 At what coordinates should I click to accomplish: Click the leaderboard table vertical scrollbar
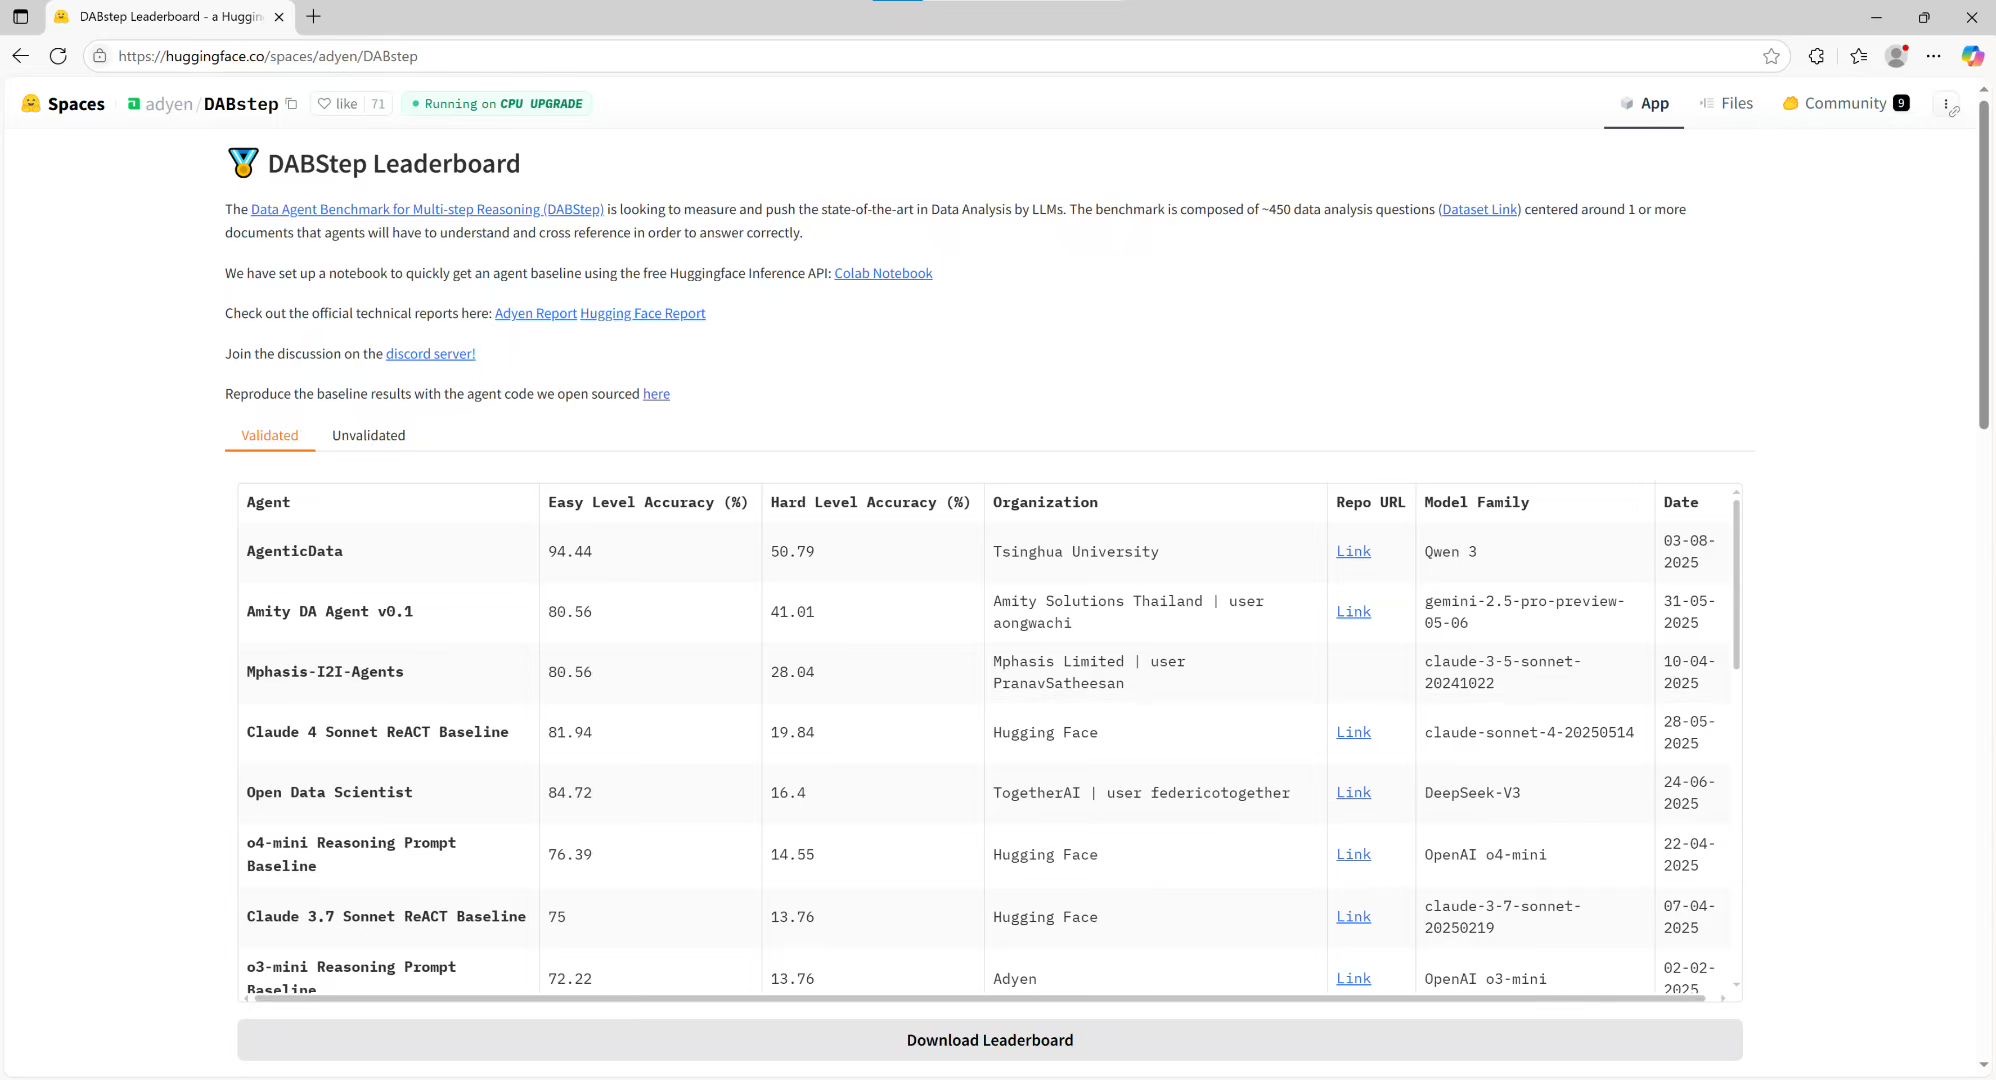click(x=1736, y=584)
